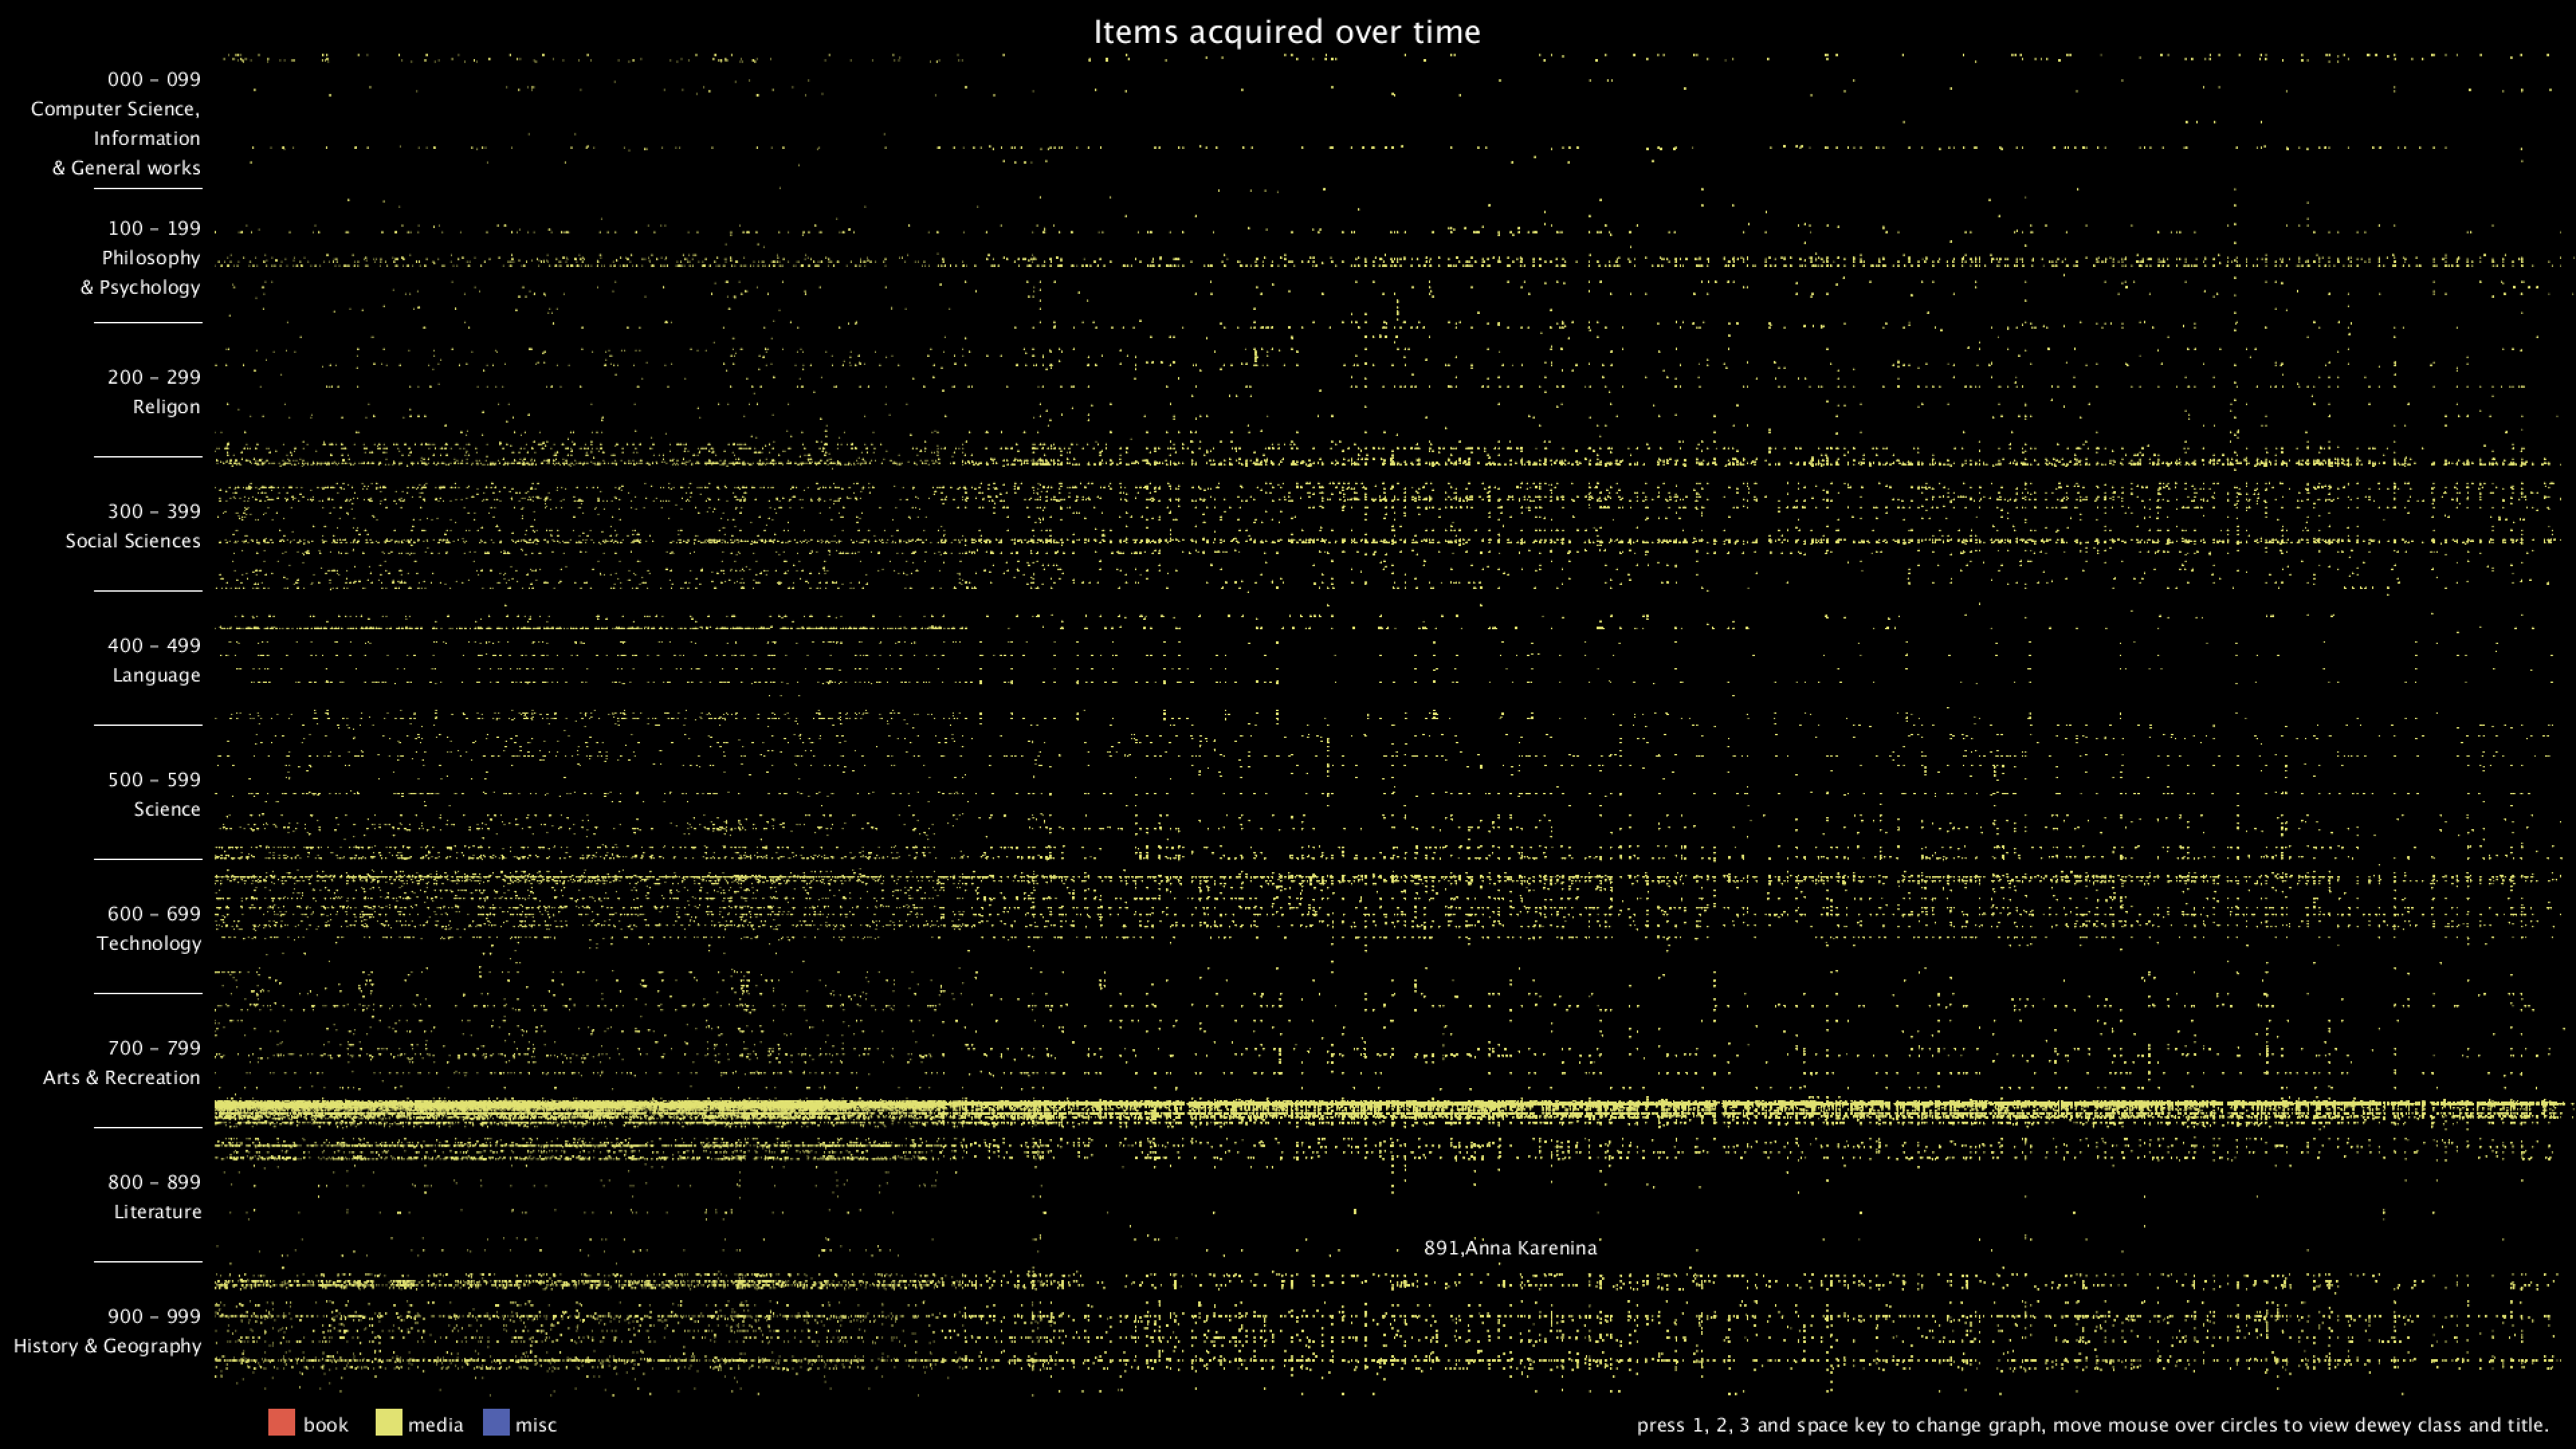
Task: Click the Technology category label
Action: (149, 943)
